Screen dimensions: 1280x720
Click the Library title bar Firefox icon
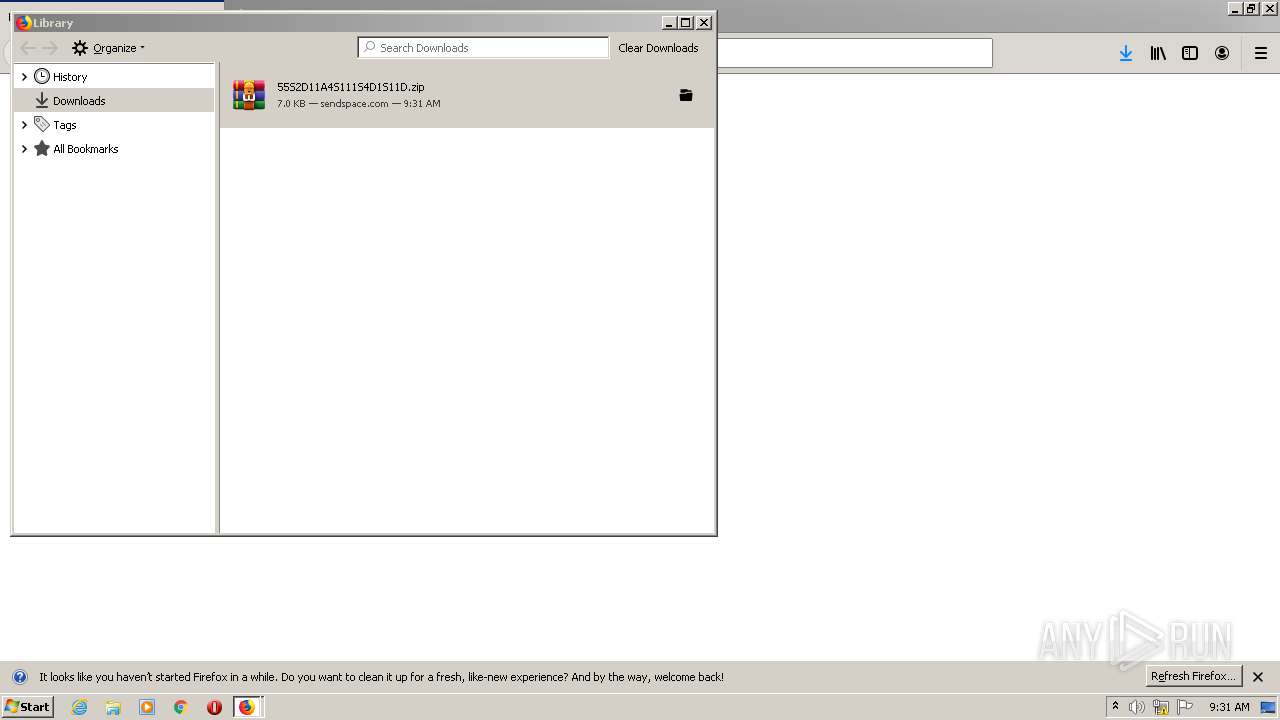point(24,23)
